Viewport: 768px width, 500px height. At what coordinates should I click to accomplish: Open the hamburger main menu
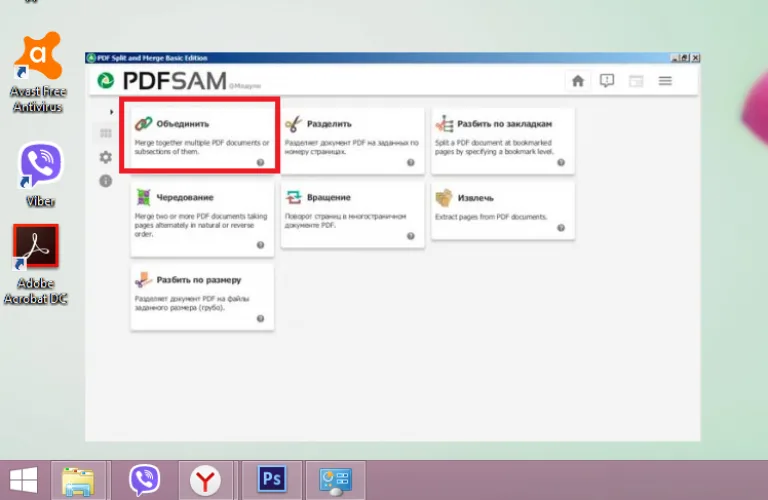coord(665,81)
